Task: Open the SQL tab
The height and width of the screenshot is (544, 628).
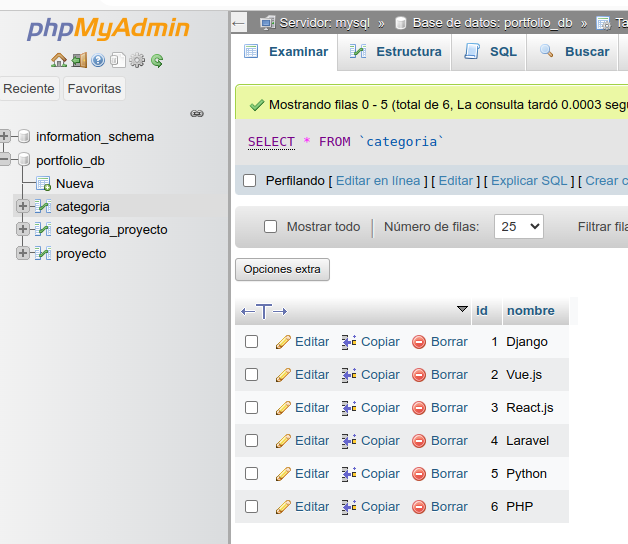Action: click(491, 52)
